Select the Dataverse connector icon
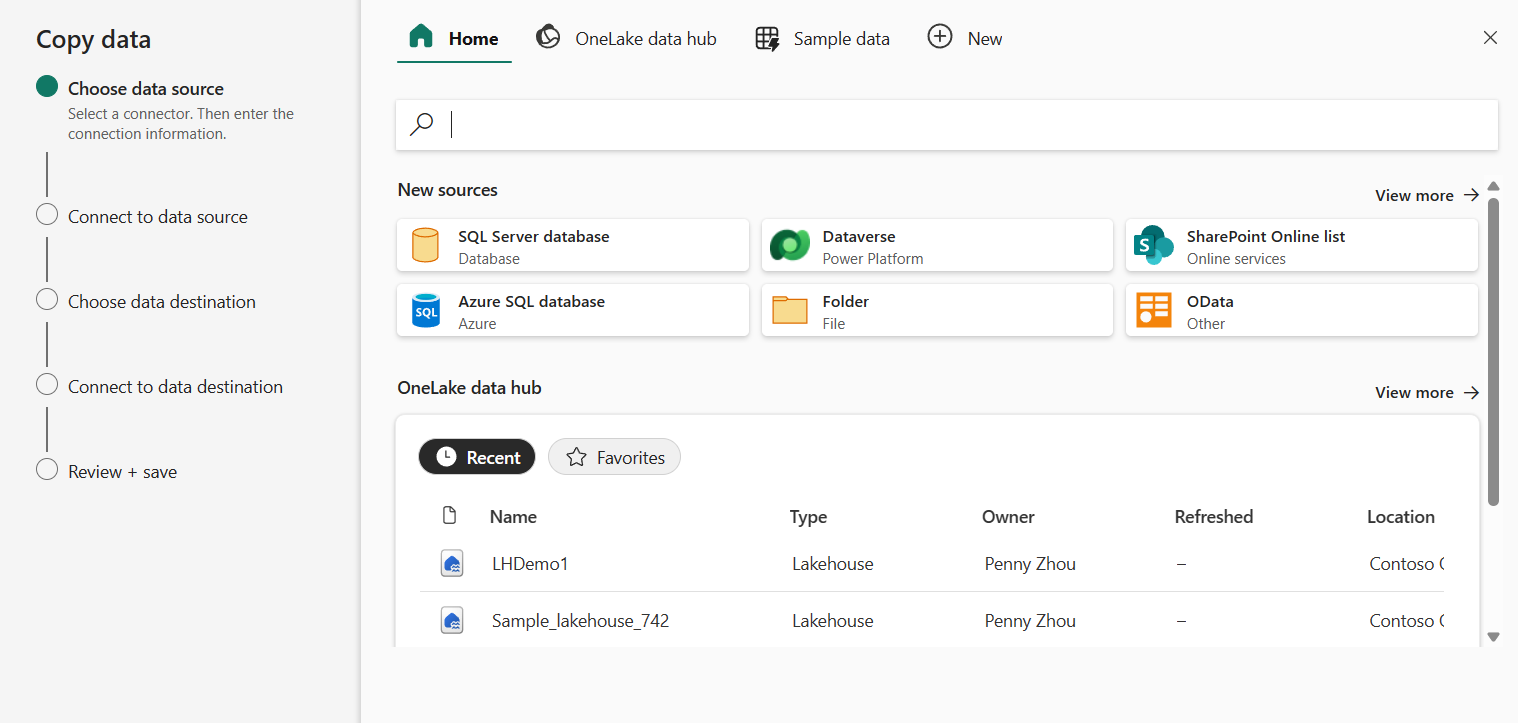 (x=790, y=245)
